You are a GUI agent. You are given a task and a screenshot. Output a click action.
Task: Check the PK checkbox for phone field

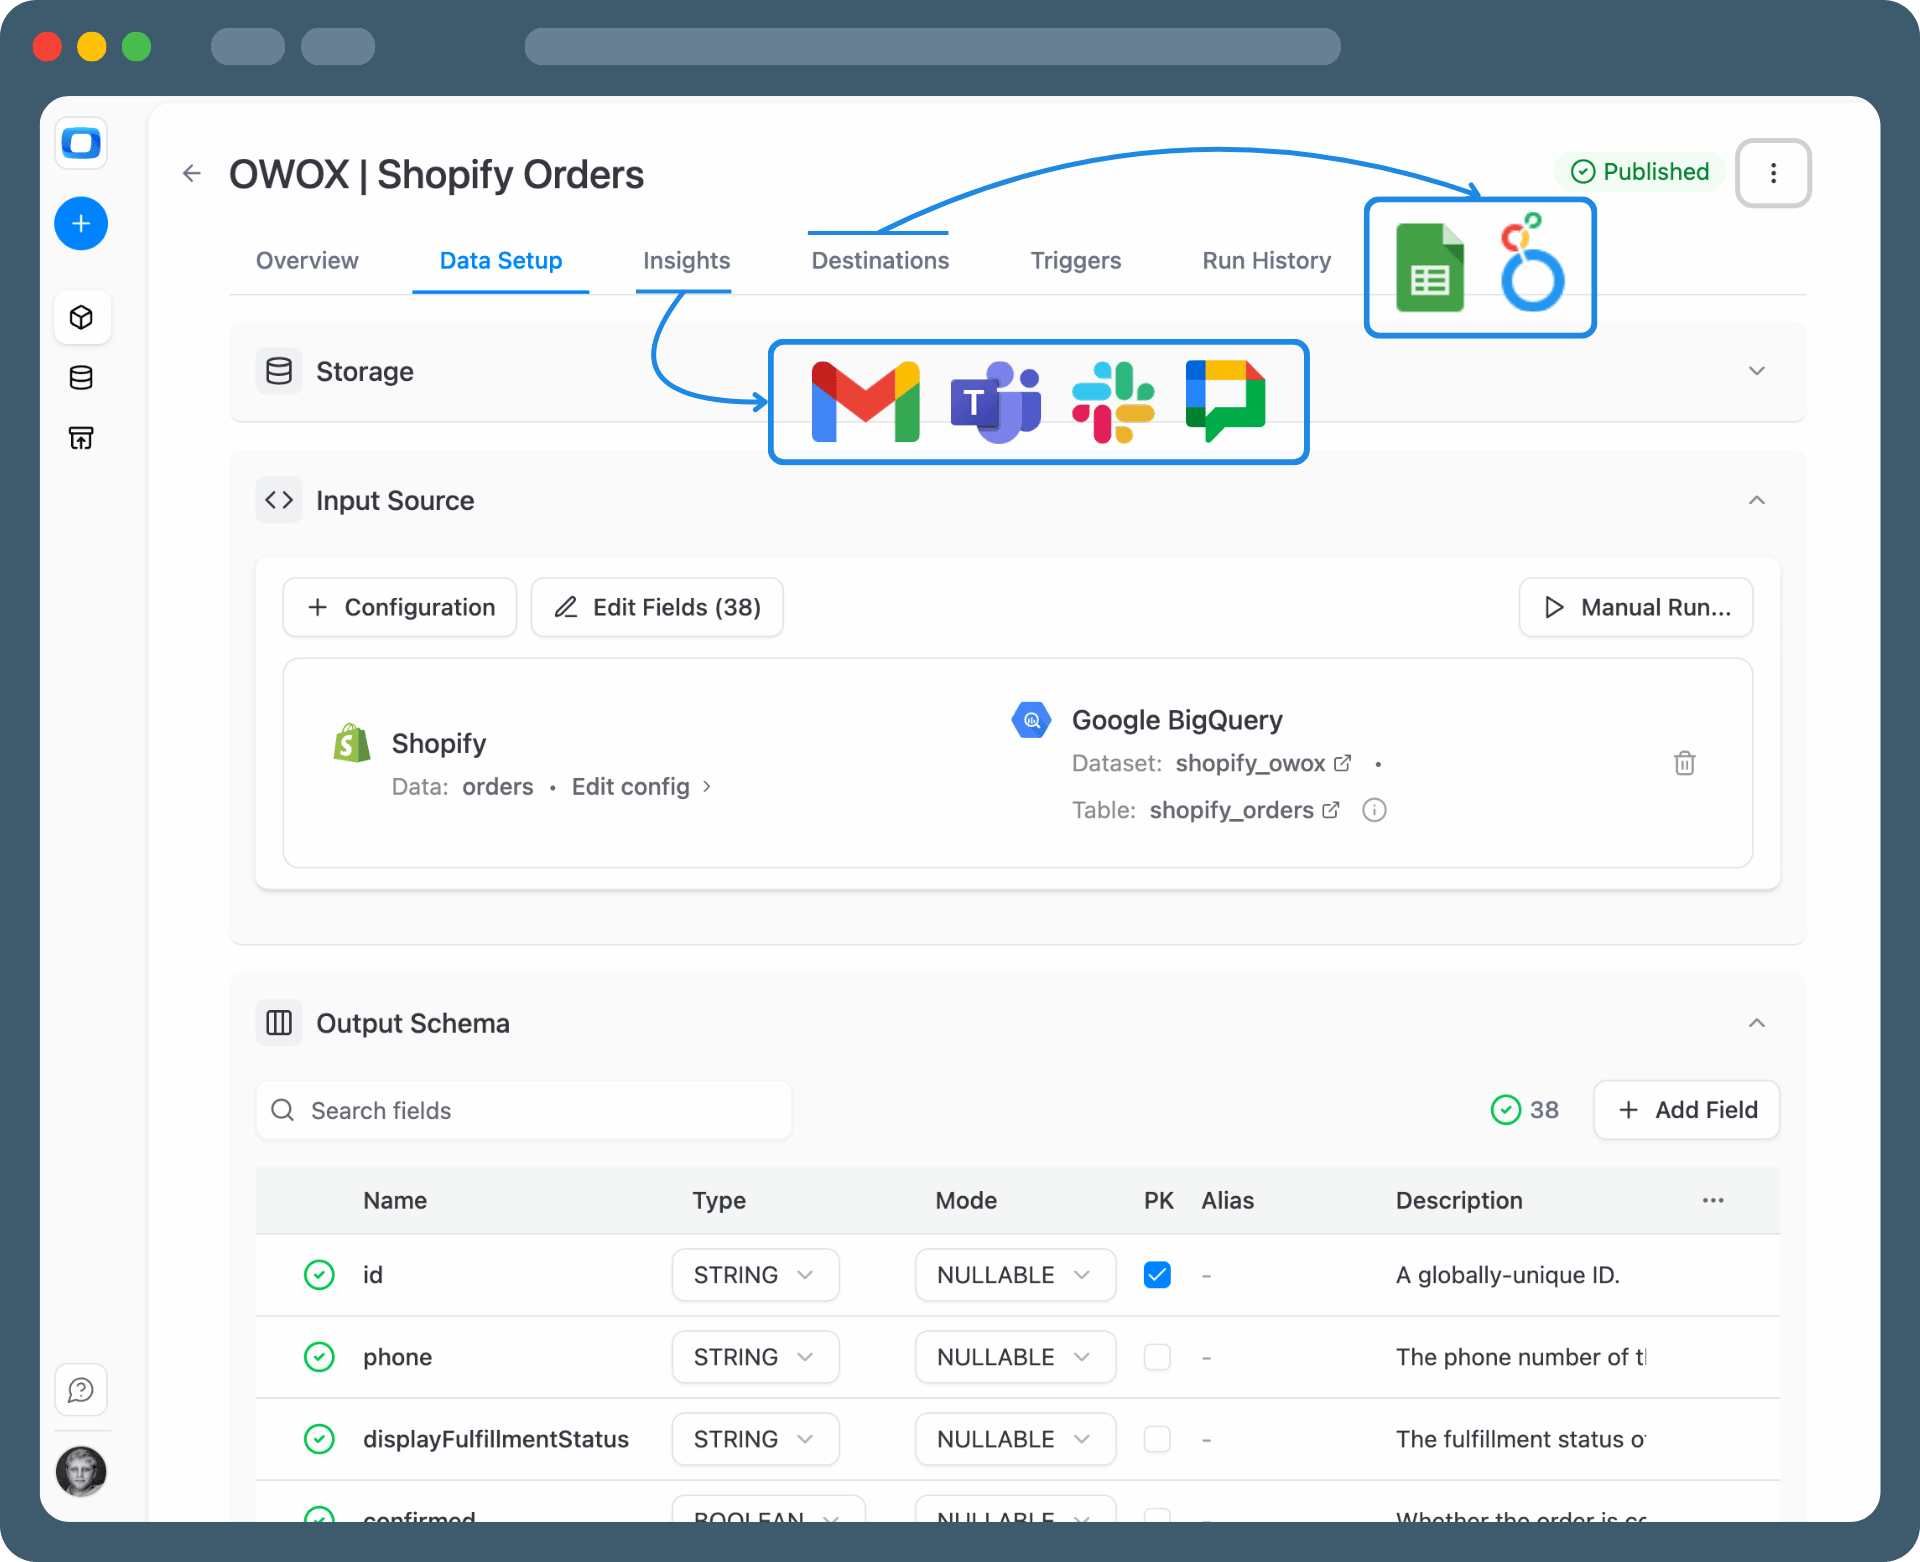click(x=1157, y=1357)
